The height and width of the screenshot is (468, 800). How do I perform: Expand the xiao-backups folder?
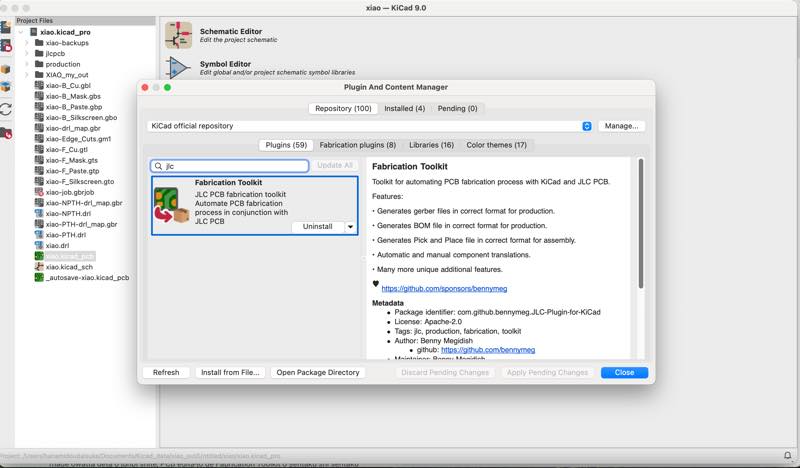27,43
